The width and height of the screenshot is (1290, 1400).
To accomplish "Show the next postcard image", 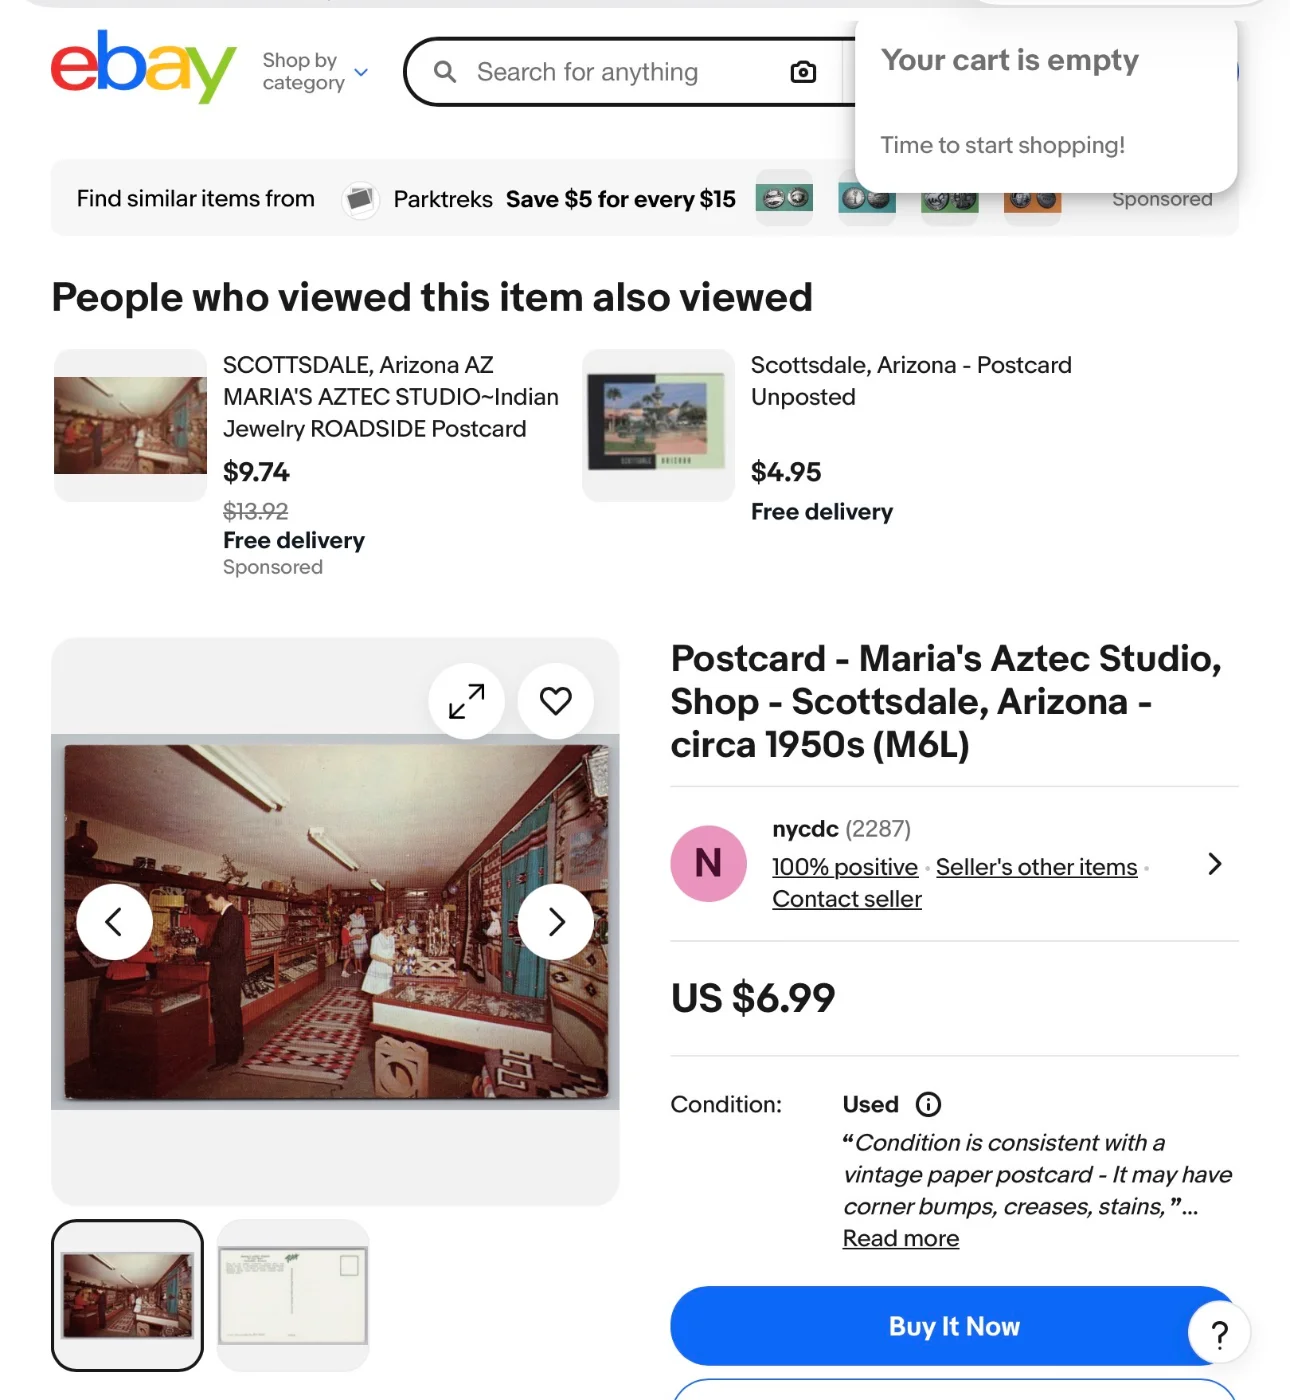I will pos(556,921).
